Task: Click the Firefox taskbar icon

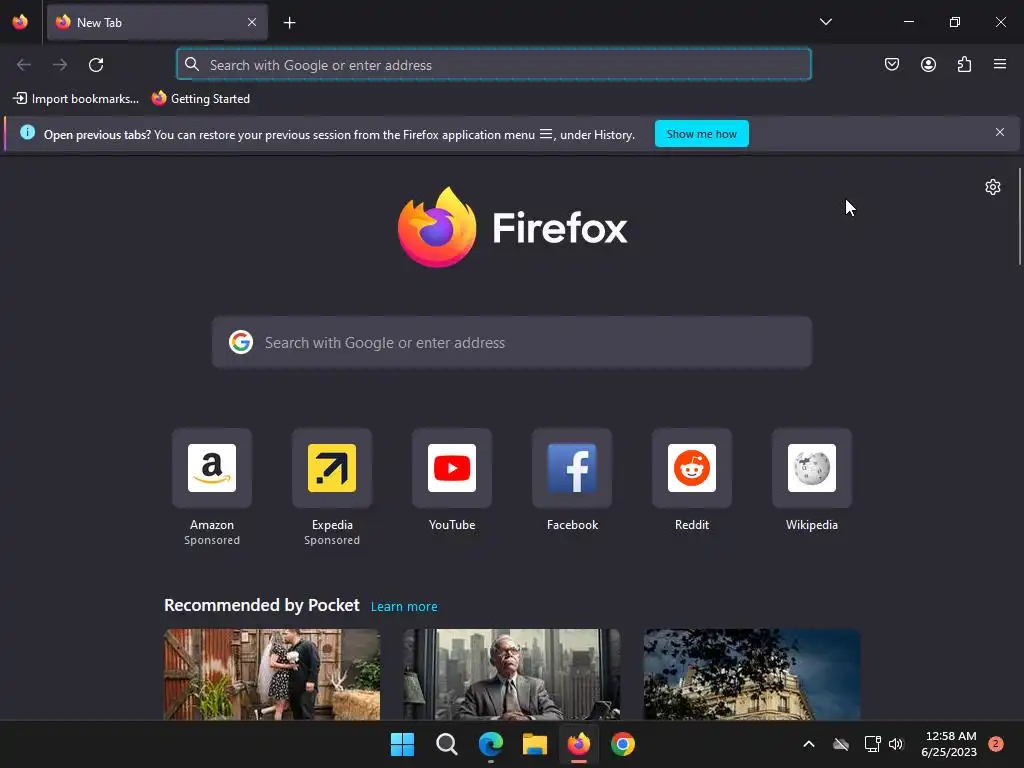Action: coord(579,744)
